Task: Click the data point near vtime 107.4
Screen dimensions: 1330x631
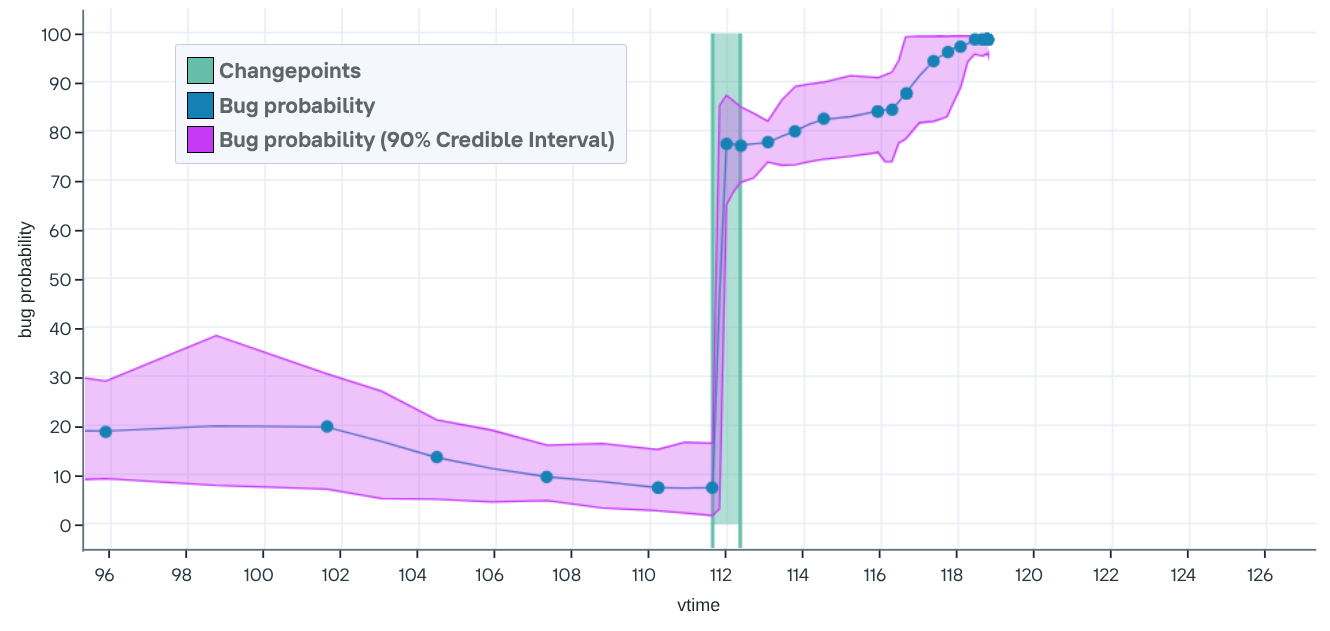Action: pos(546,477)
